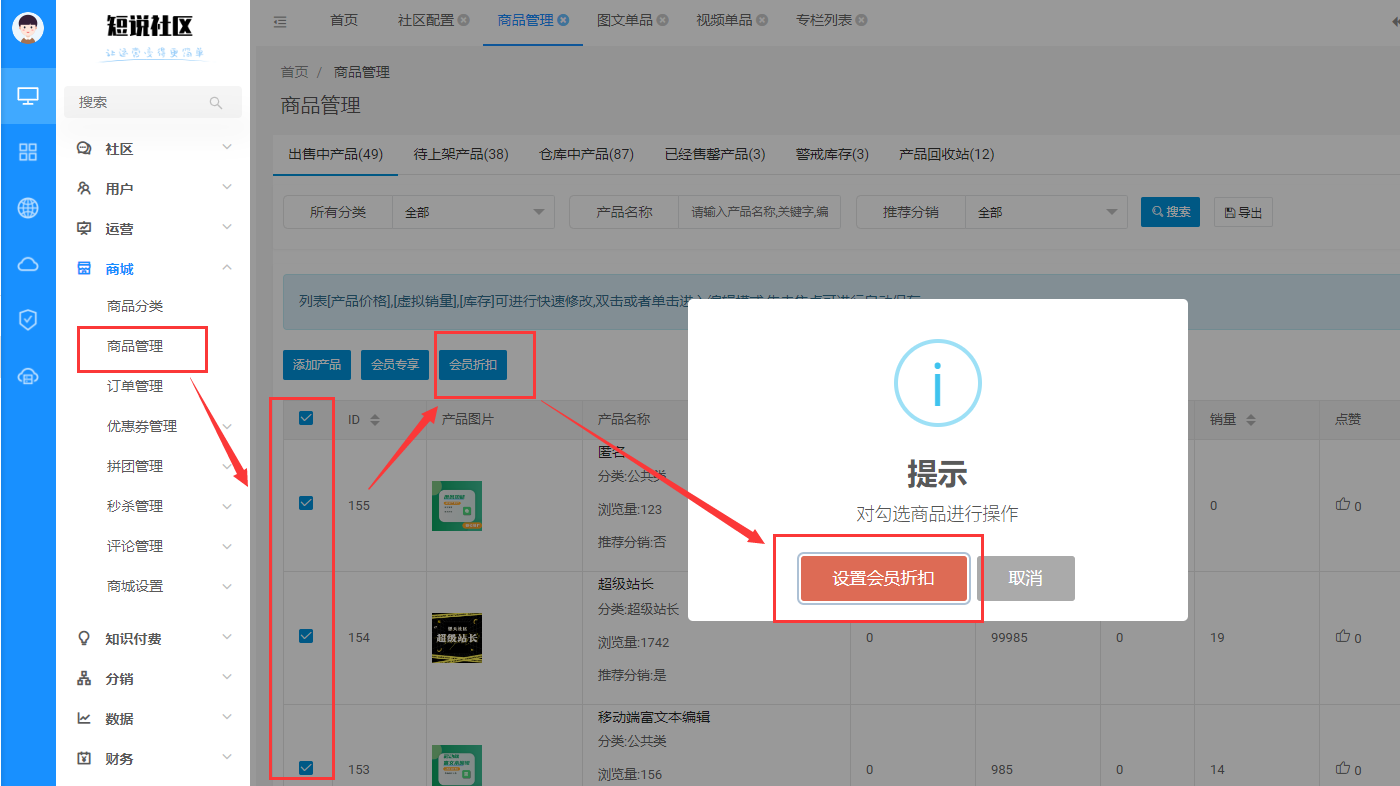The width and height of the screenshot is (1400, 786).
Task: Switch to the 仓库中产品(87) tab
Action: point(586,154)
